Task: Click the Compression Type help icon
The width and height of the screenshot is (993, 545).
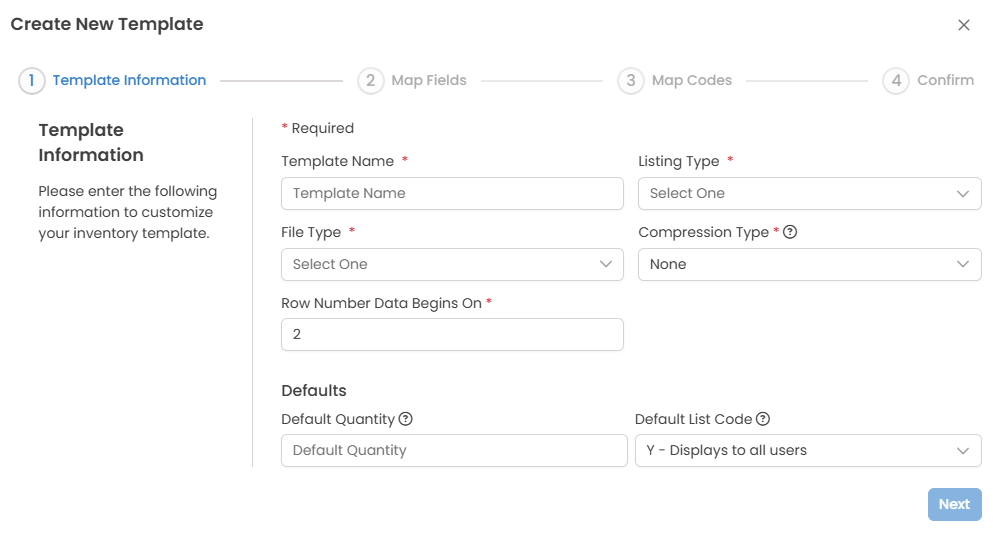Action: pyautogui.click(x=790, y=232)
